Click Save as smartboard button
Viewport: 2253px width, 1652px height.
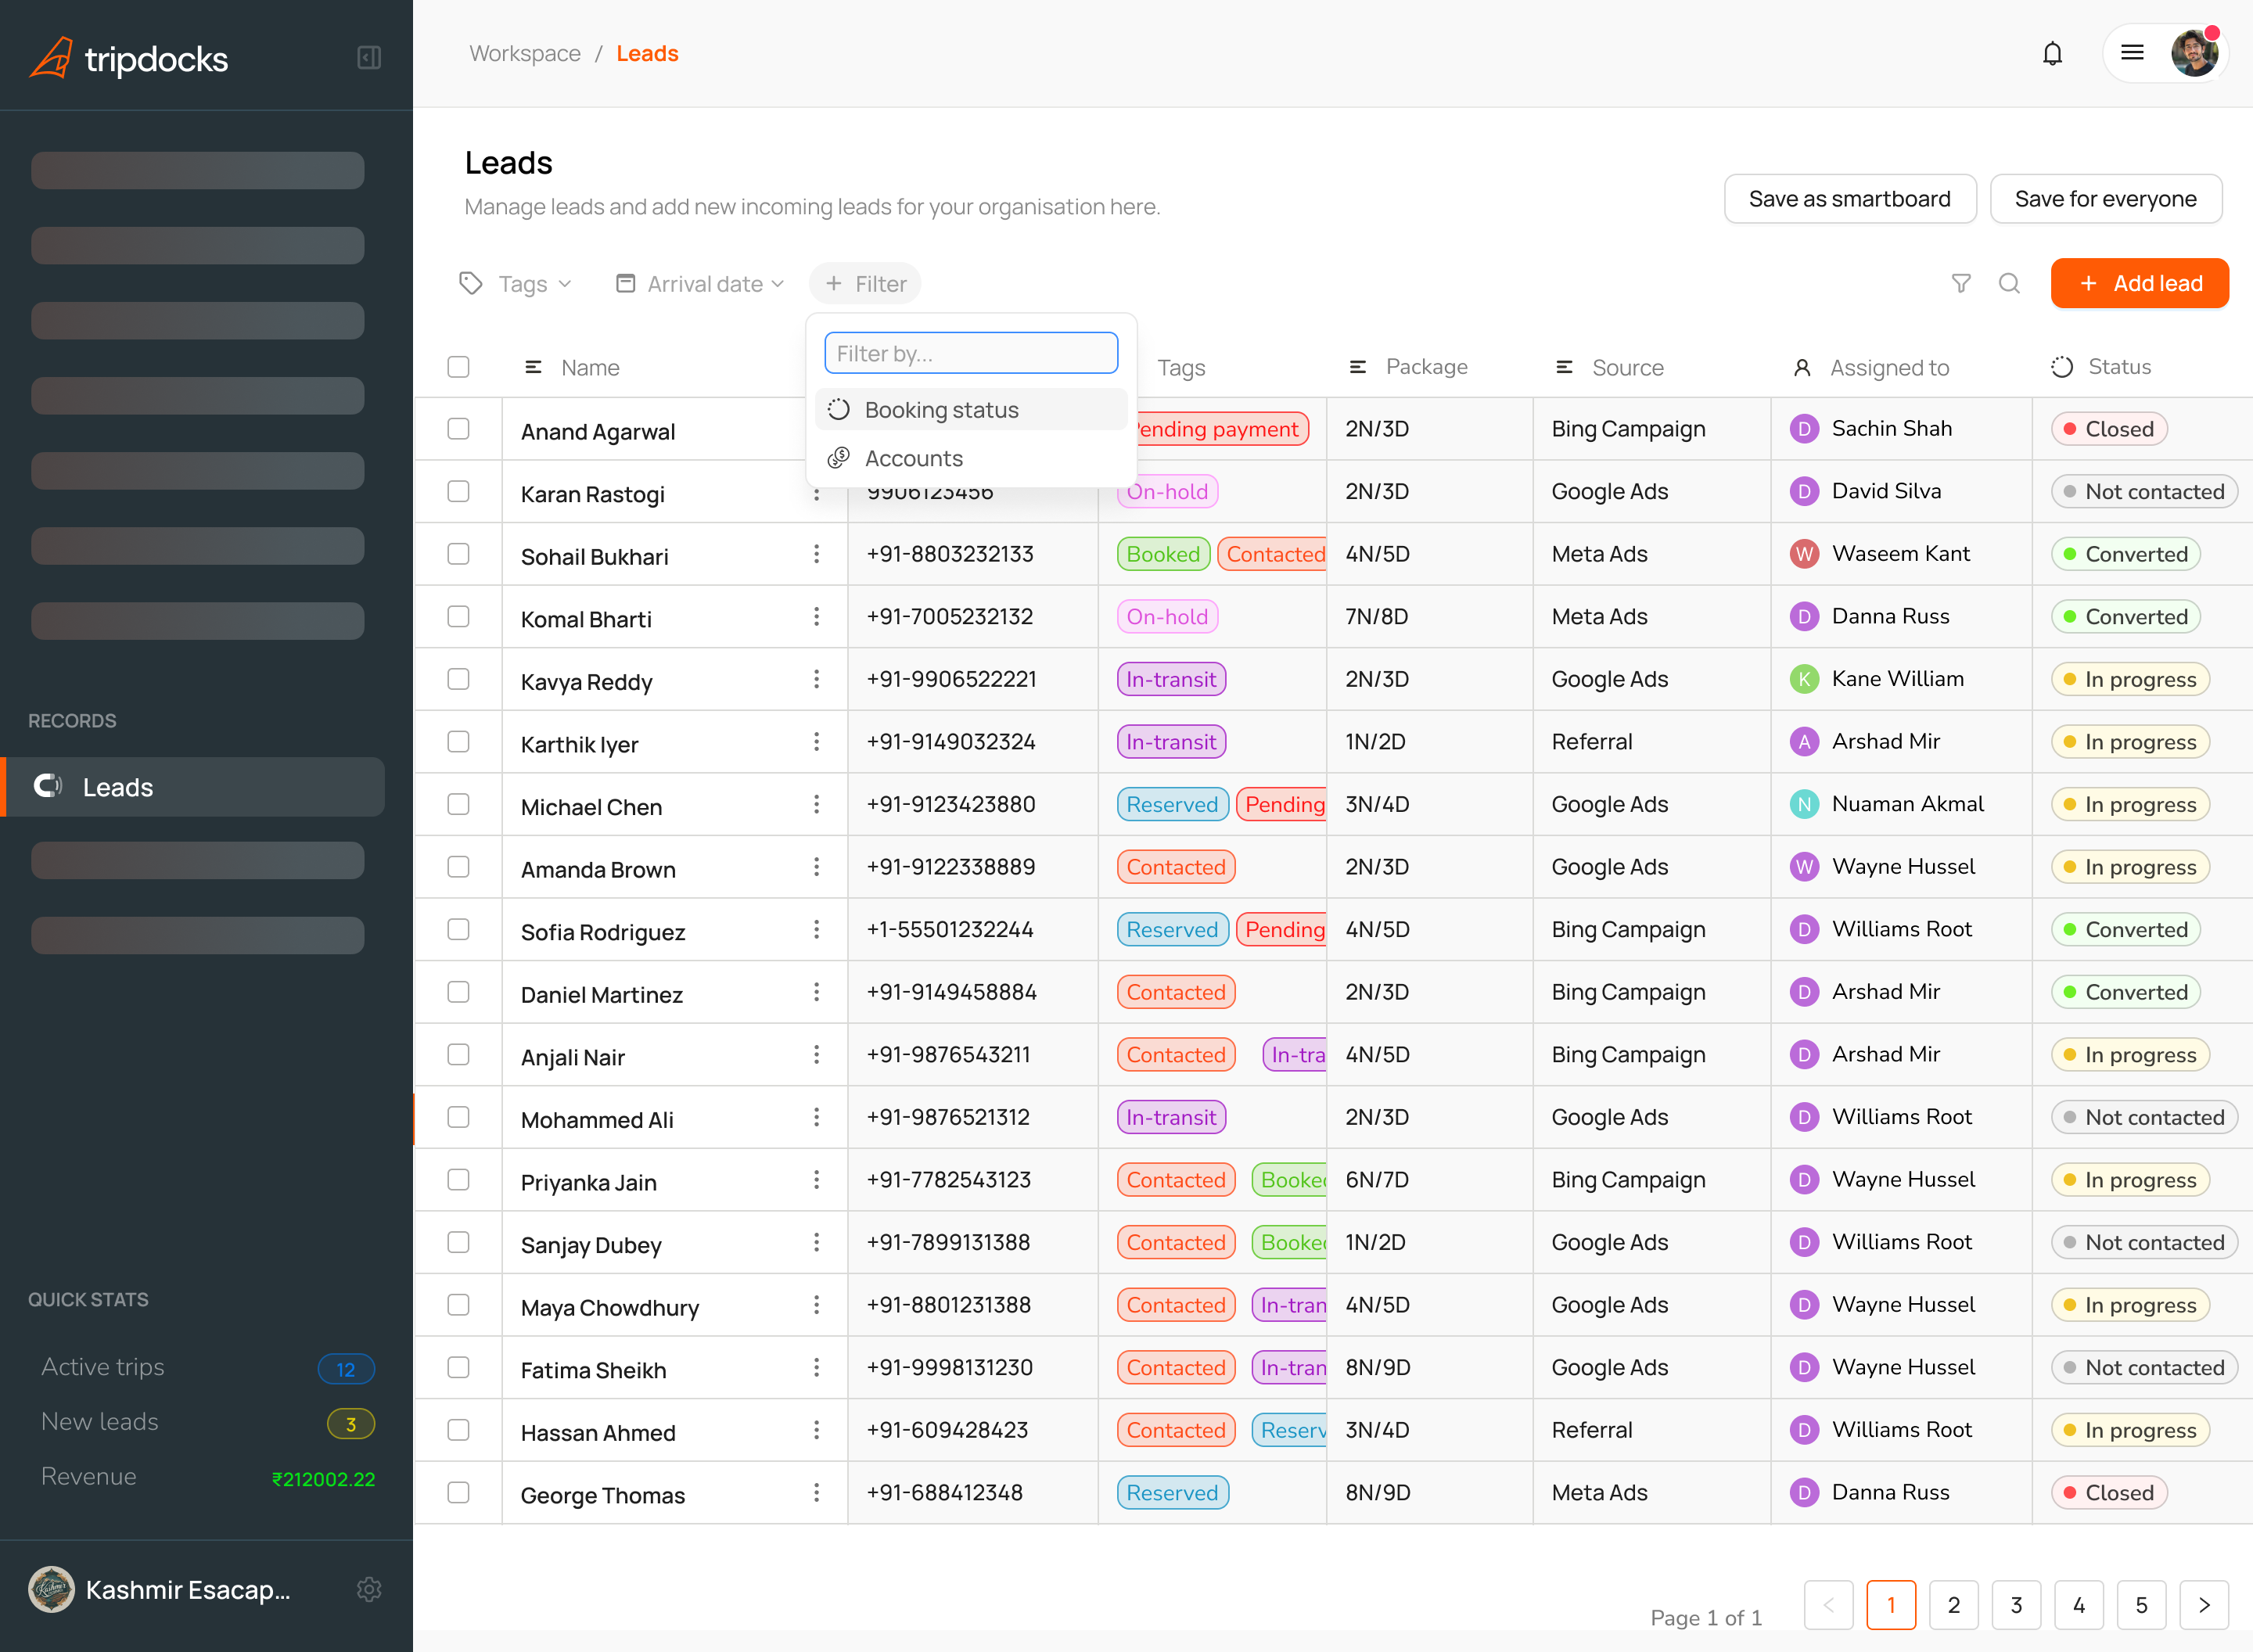(1849, 198)
